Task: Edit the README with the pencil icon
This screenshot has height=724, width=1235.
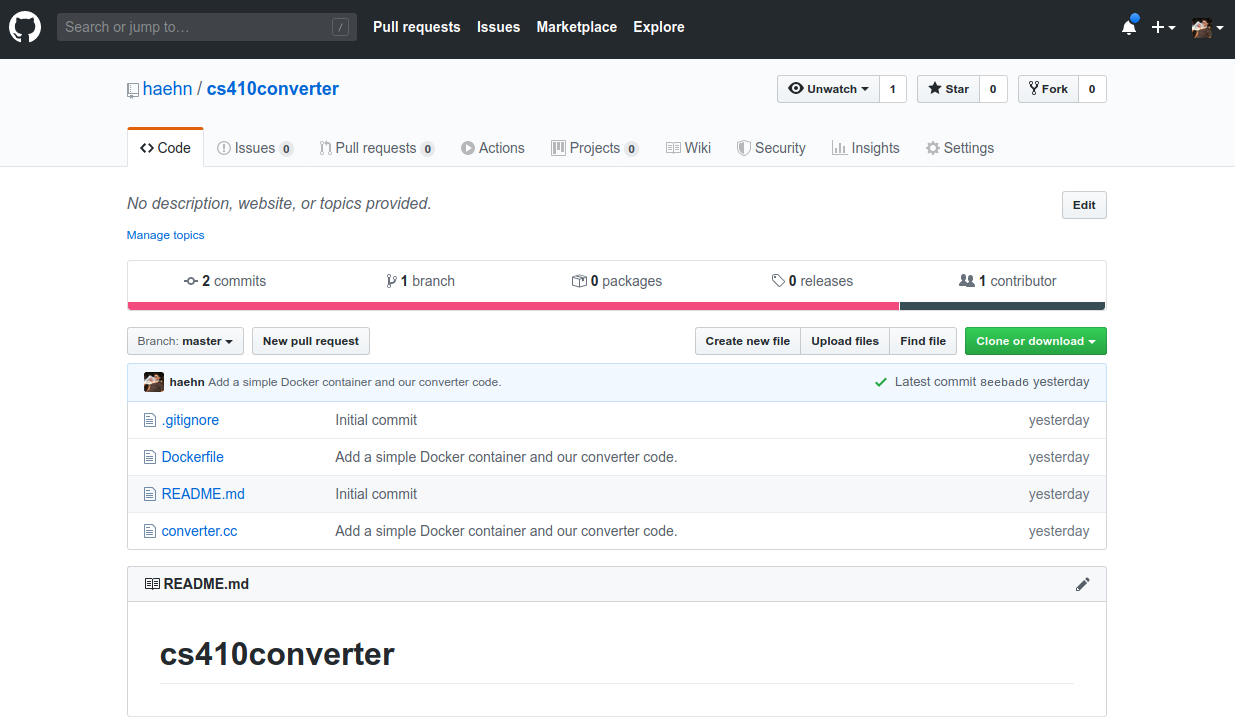Action: (1082, 584)
